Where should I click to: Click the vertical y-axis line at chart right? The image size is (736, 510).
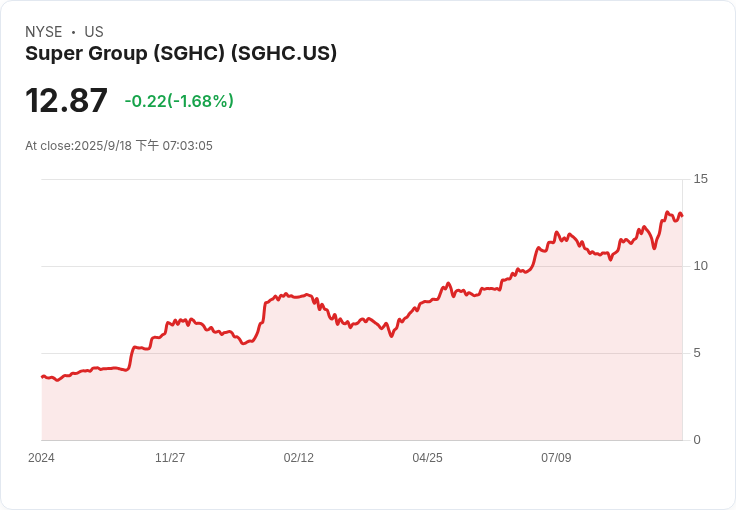click(684, 310)
